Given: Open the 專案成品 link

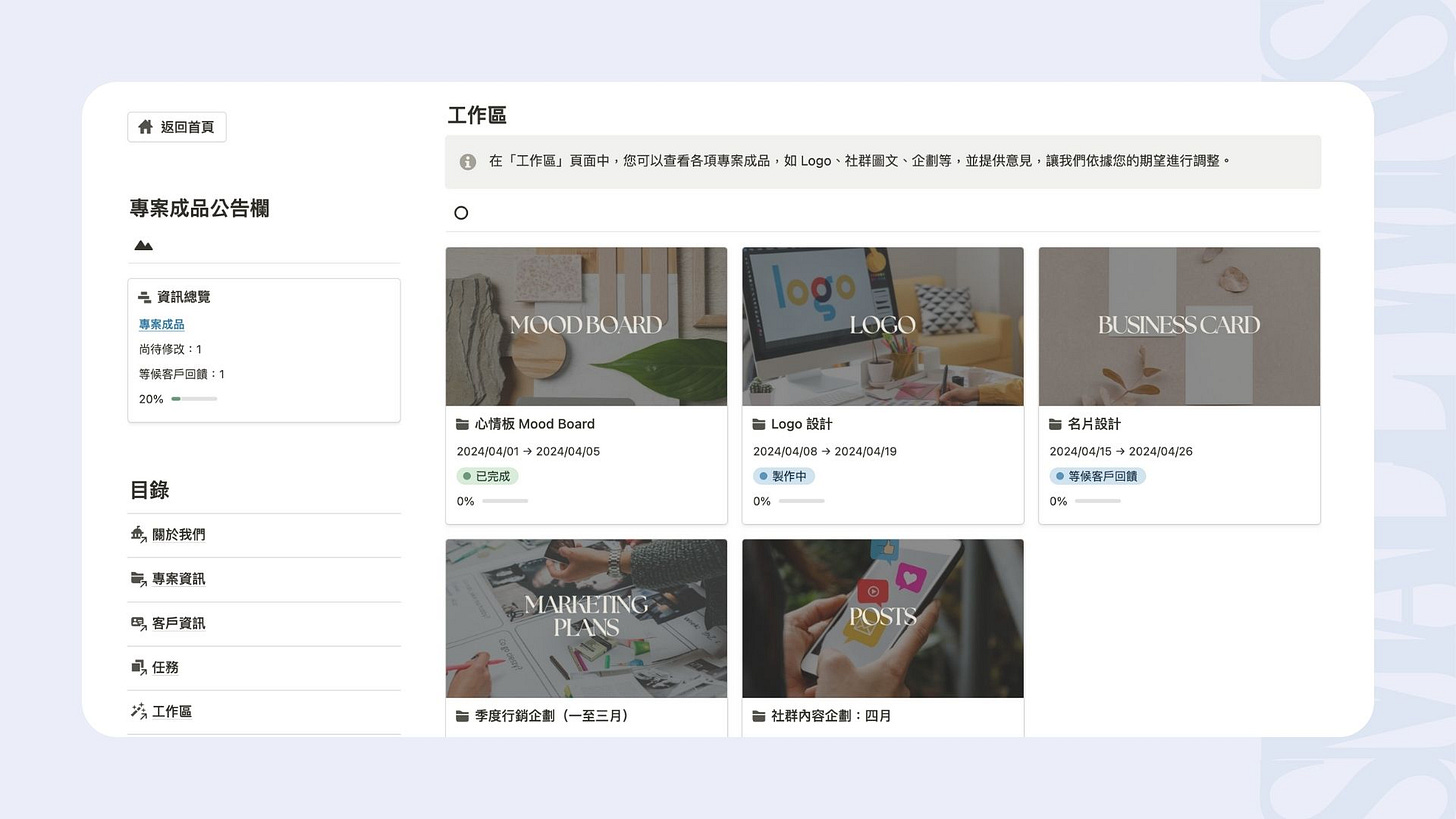Looking at the screenshot, I should coord(161,324).
